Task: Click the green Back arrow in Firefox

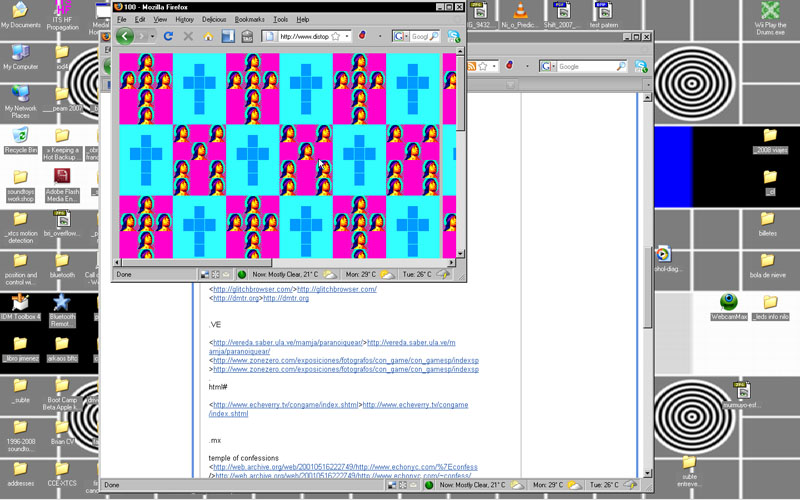Action: tap(125, 36)
